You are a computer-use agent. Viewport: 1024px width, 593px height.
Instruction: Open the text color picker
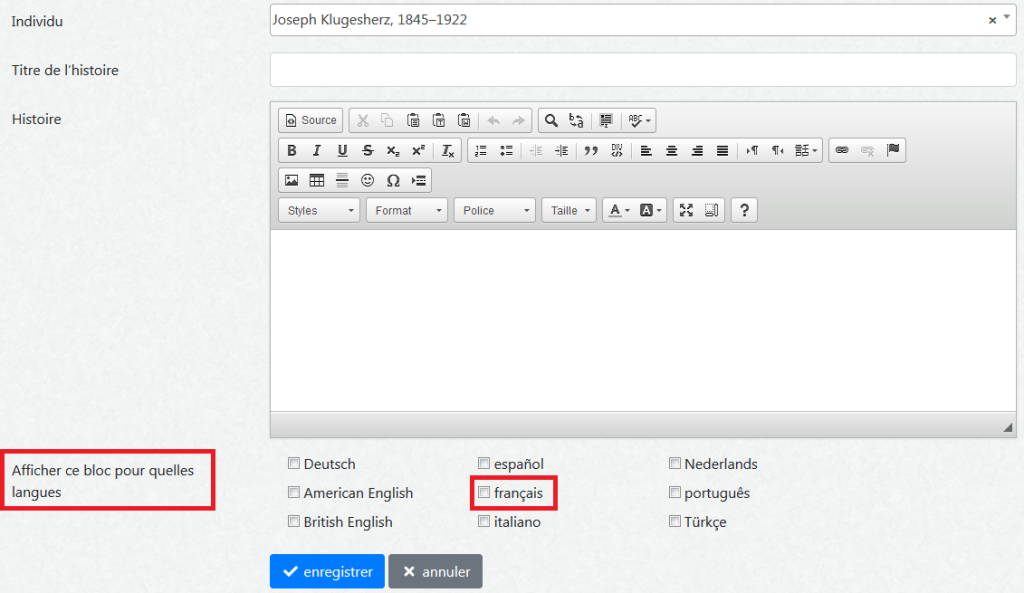619,211
